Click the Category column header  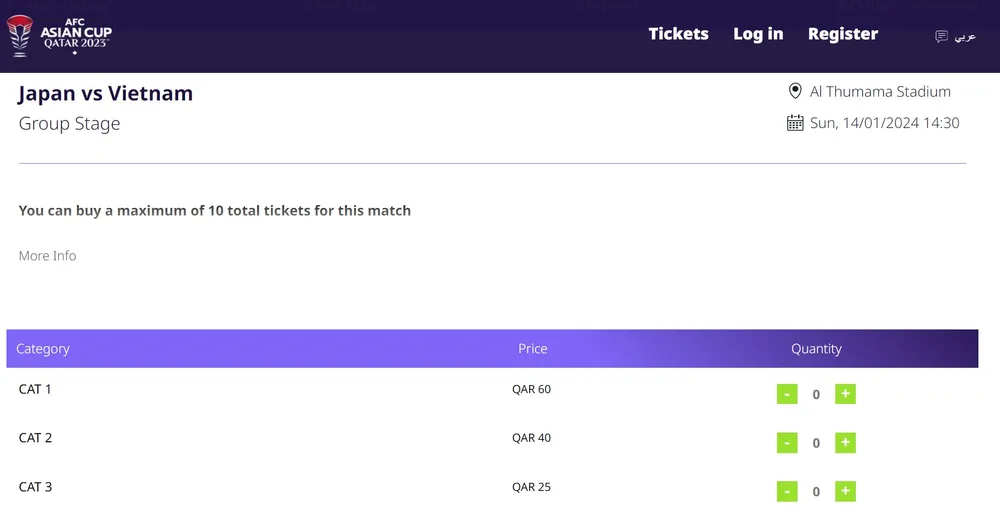tap(43, 349)
